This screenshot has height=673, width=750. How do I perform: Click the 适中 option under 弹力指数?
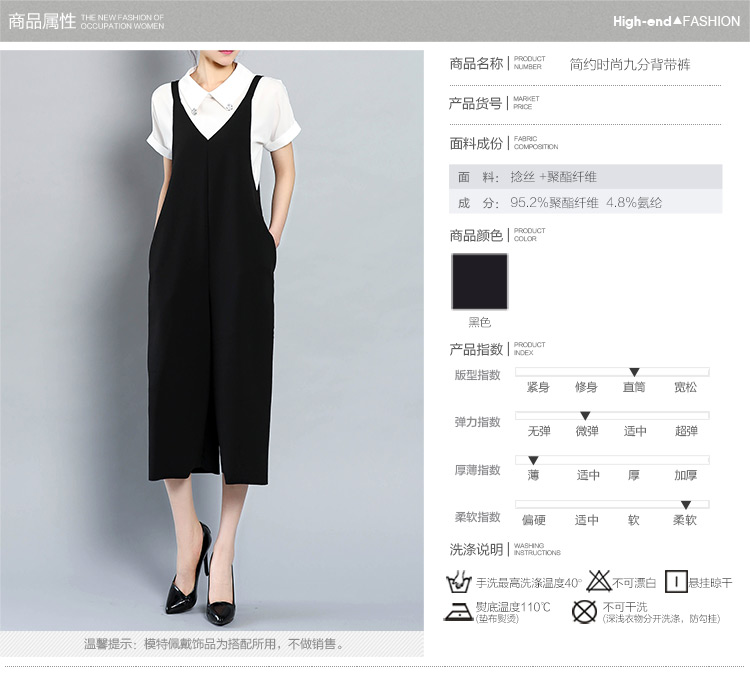(635, 431)
